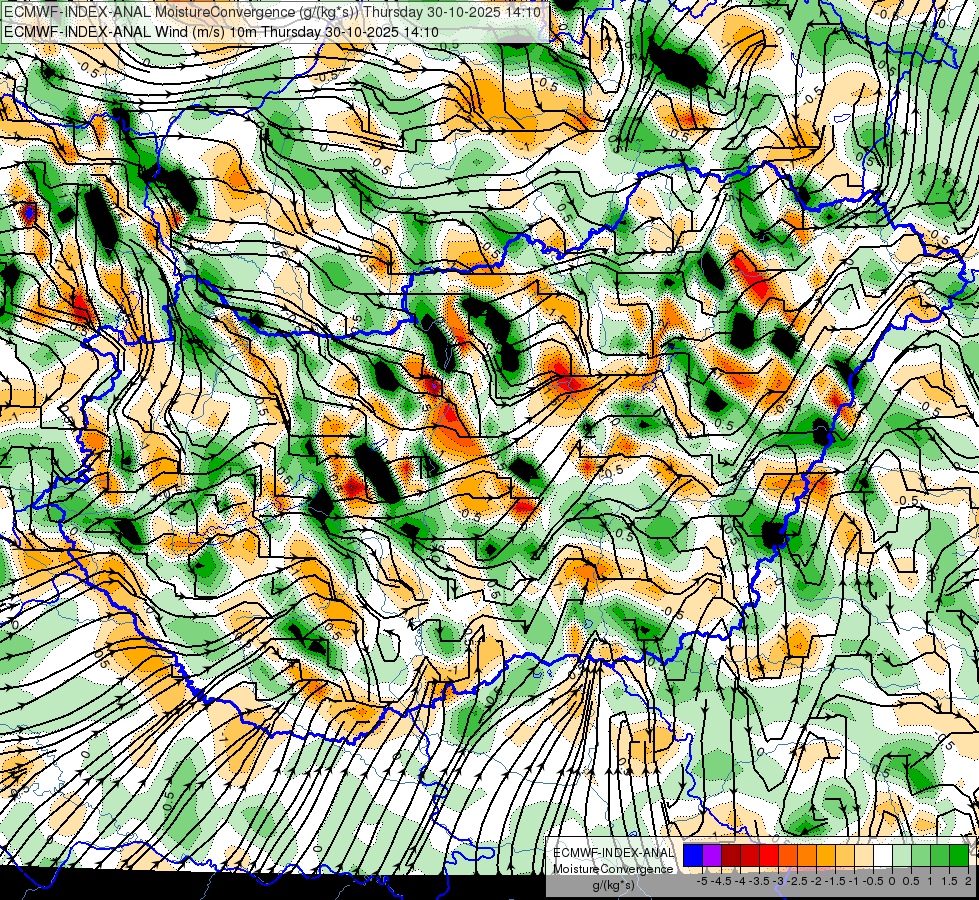Click the g/(kg*s) legend unit label
This screenshot has height=900, width=979.
pos(613,885)
